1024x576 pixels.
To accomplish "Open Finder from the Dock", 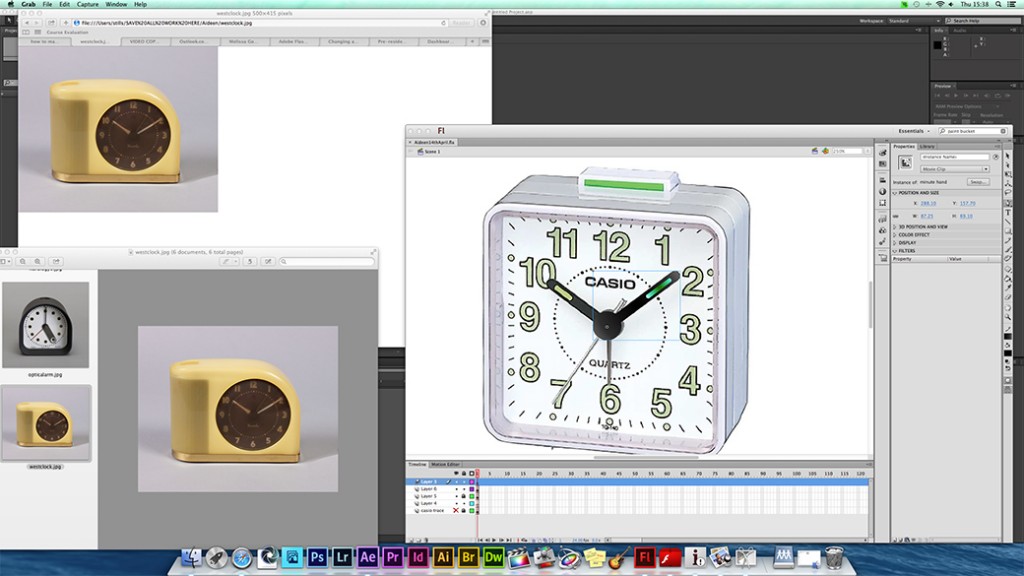I will tap(191, 557).
